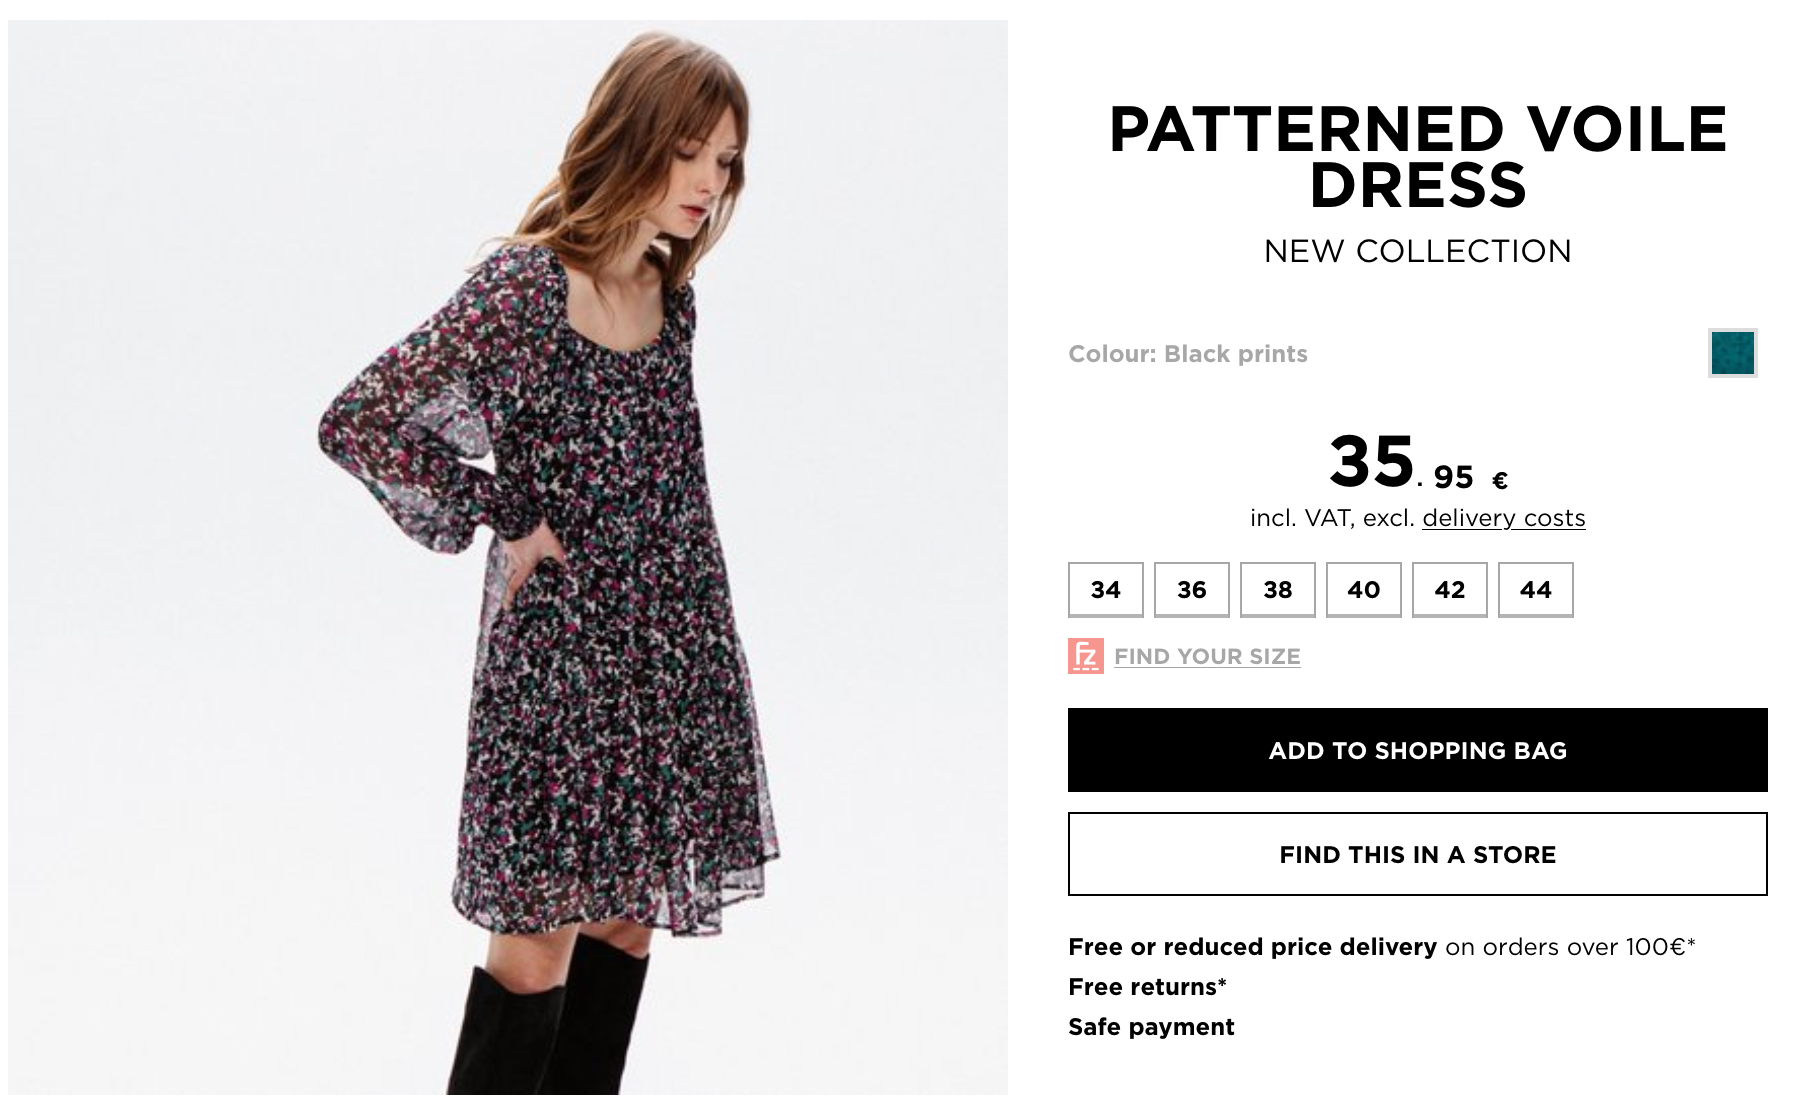
Task: Pick size 38
Action: pos(1277,590)
